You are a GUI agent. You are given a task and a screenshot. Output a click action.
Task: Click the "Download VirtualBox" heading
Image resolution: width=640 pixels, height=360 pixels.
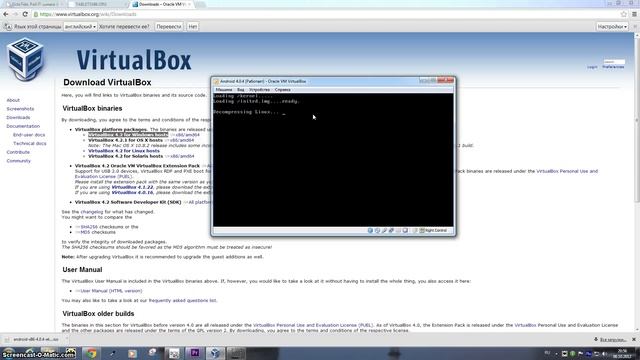[x=107, y=82]
